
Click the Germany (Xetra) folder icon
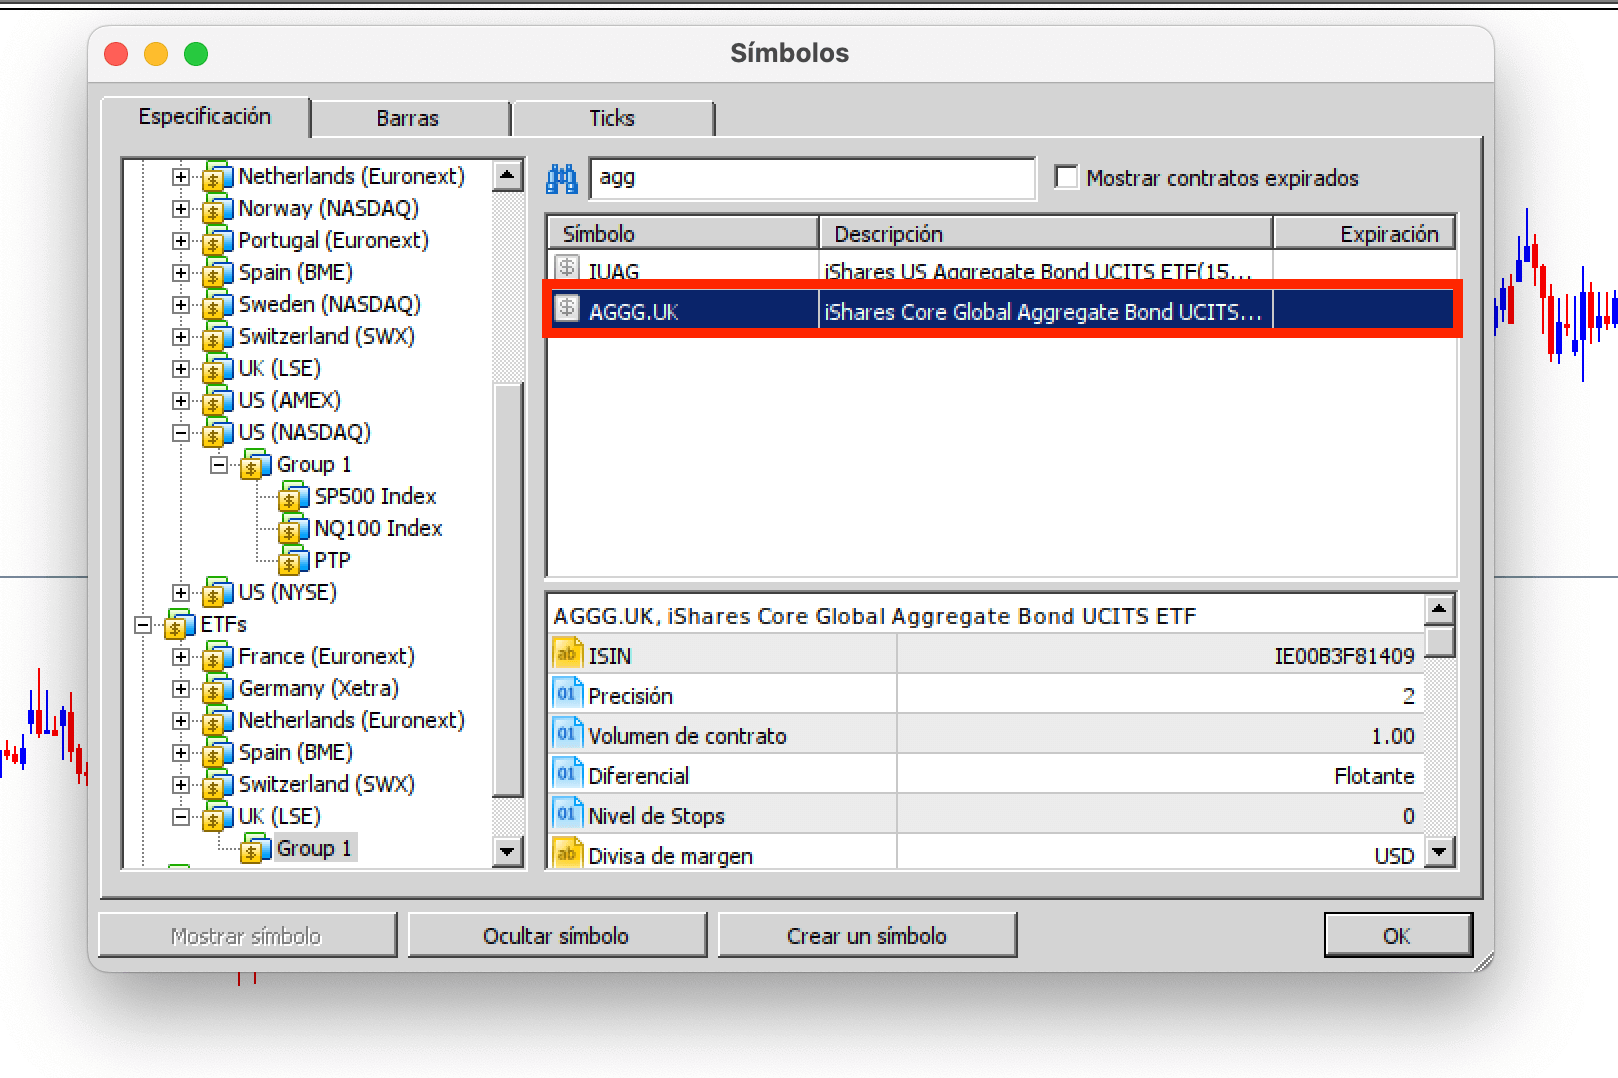pyautogui.click(x=217, y=688)
